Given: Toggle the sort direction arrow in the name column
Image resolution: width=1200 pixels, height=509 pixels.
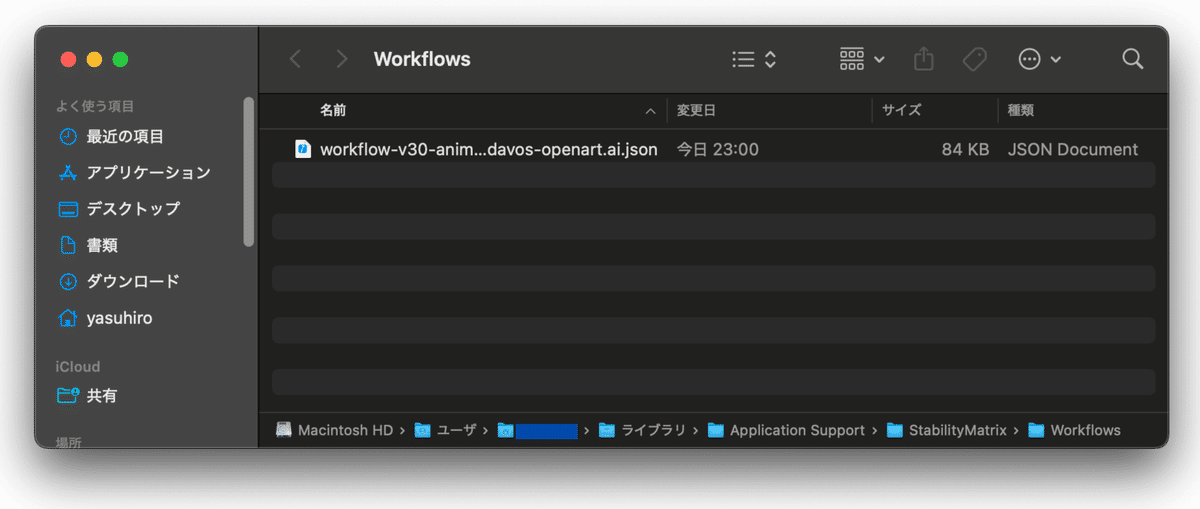Looking at the screenshot, I should pos(651,111).
